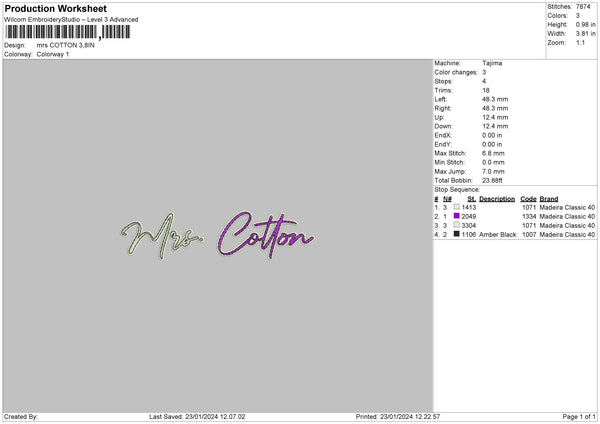Click the Code column header
600x424 pixels.
(x=528, y=199)
